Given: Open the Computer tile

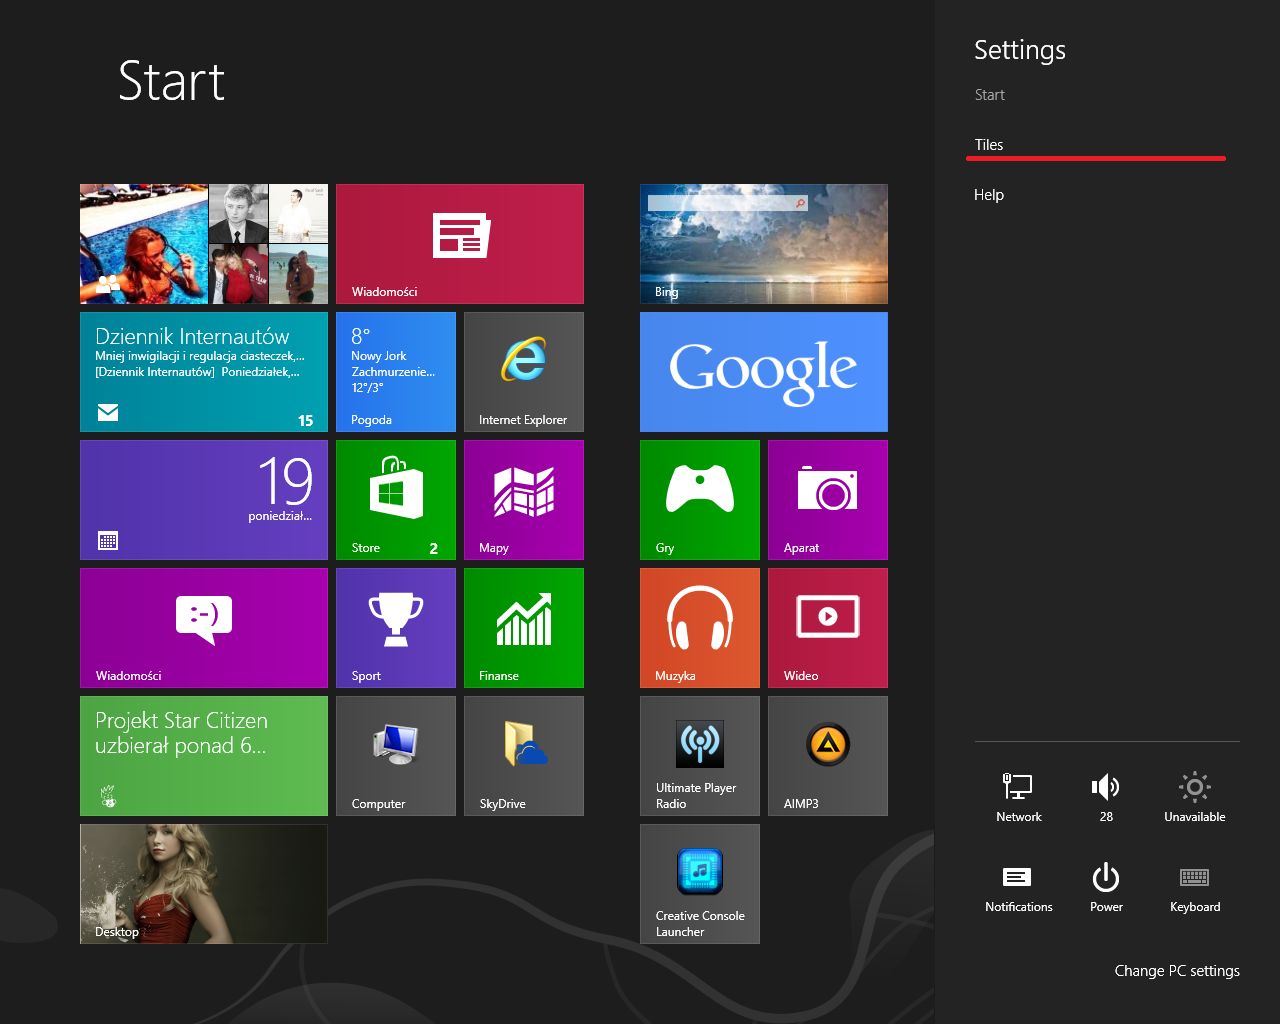Looking at the screenshot, I should pos(396,756).
